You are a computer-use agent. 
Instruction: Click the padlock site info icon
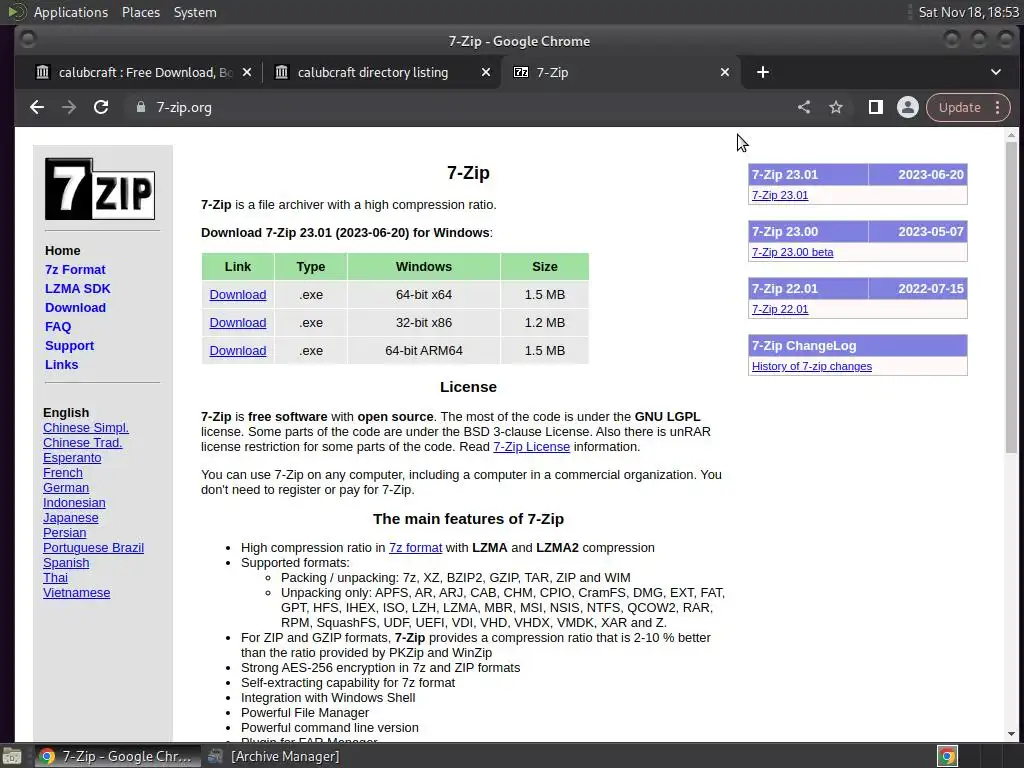point(140,107)
